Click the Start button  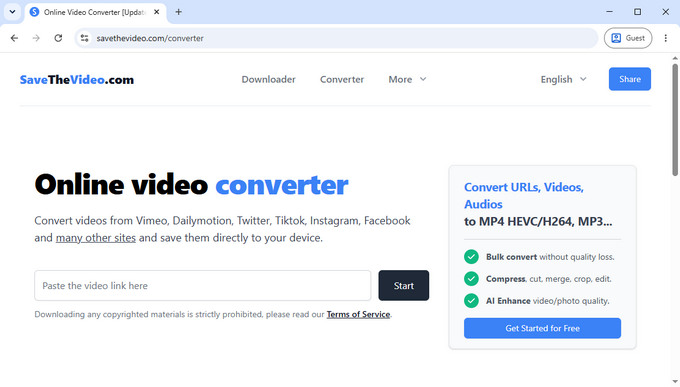click(404, 285)
